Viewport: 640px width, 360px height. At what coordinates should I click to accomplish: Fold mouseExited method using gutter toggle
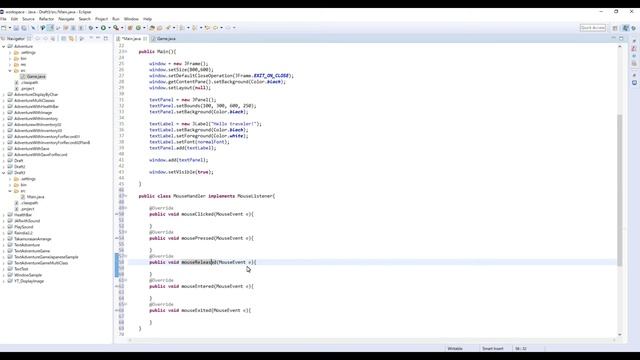point(126,304)
